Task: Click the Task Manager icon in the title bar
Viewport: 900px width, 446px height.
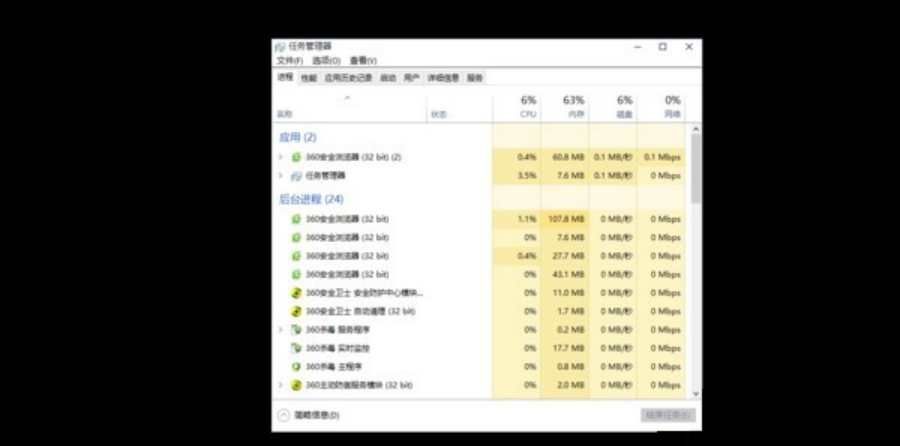Action: [280, 46]
